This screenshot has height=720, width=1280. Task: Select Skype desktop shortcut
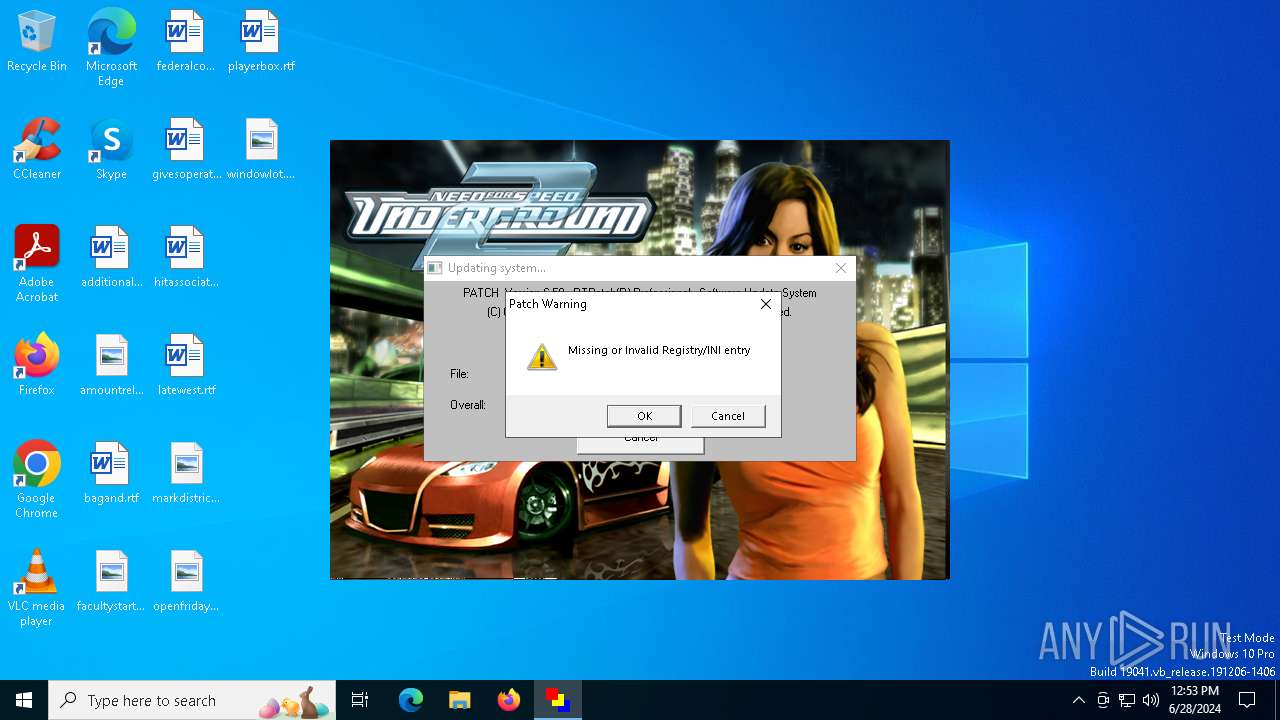coord(111,150)
